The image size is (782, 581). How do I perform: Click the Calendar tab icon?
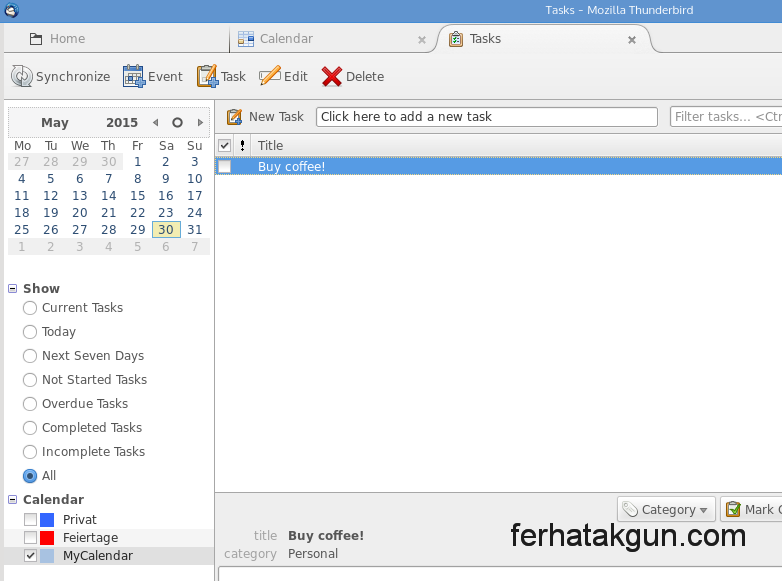tap(246, 39)
